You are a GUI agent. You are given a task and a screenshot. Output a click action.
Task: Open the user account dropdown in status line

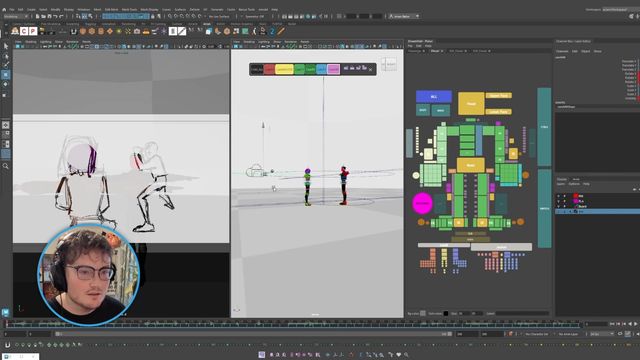(404, 16)
